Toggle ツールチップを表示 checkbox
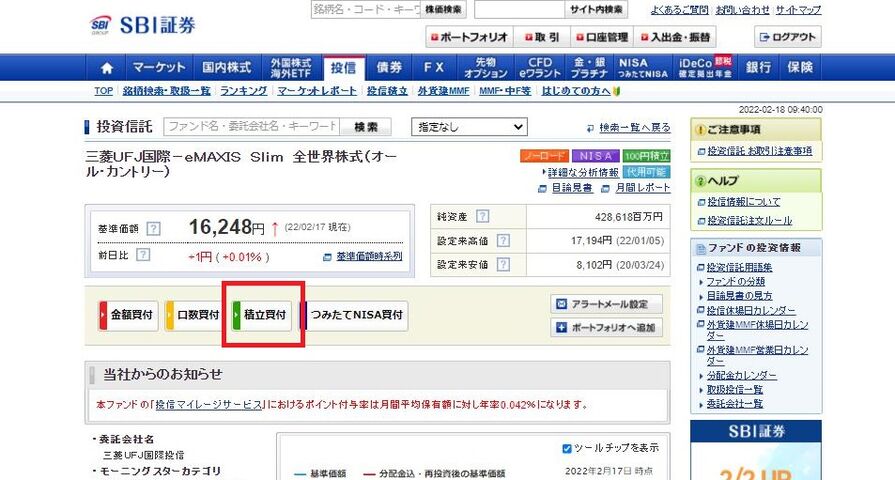 tap(567, 449)
